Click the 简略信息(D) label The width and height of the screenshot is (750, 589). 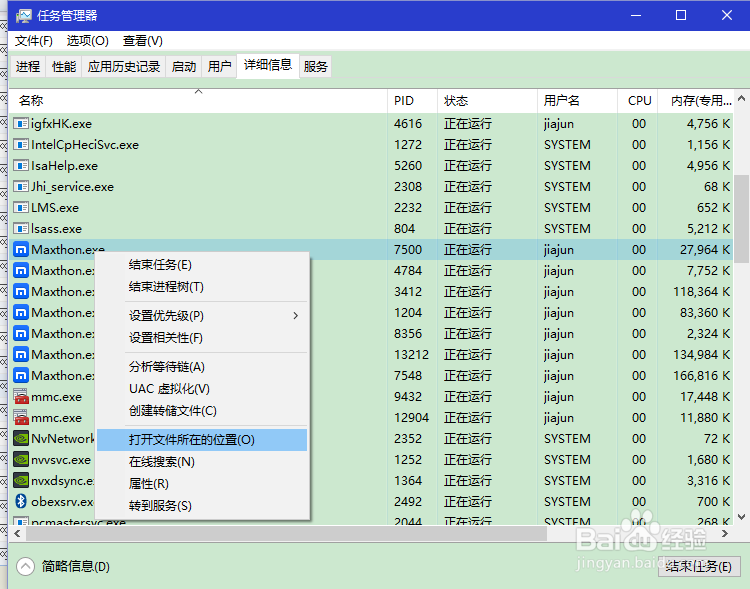(76, 567)
